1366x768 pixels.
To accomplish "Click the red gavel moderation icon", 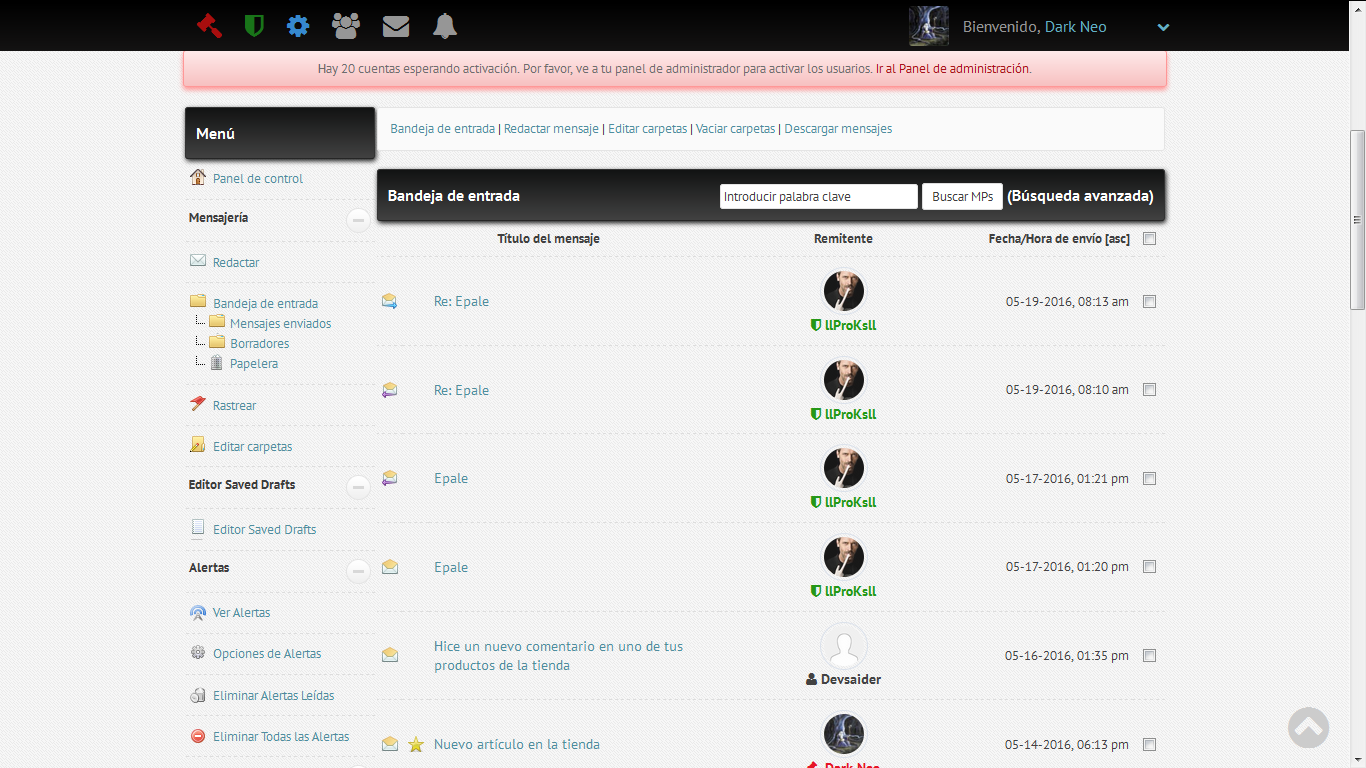I will pos(209,26).
